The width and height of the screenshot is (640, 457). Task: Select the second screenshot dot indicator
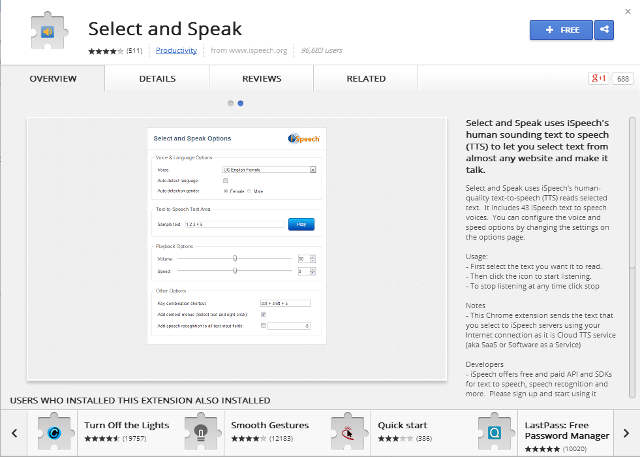pyautogui.click(x=240, y=103)
